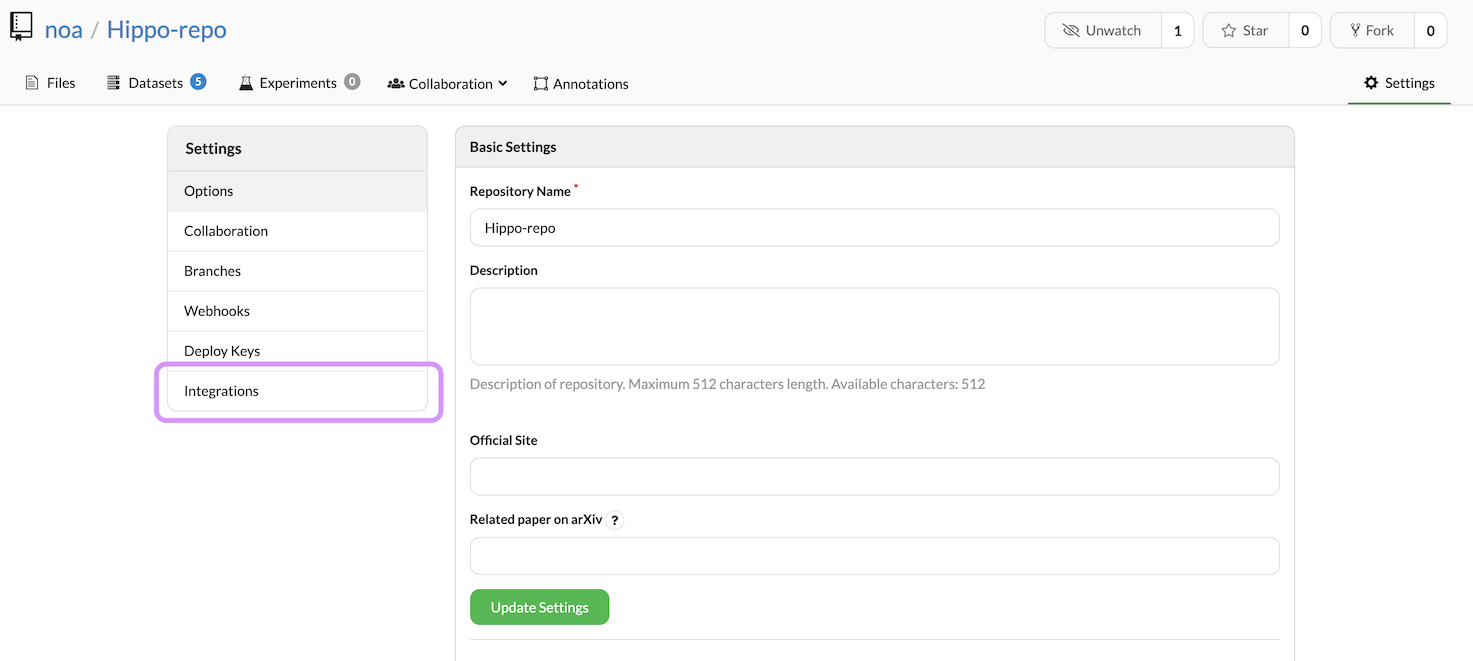Open the Annotations tab
Image resolution: width=1473 pixels, height=661 pixels.
(x=581, y=84)
